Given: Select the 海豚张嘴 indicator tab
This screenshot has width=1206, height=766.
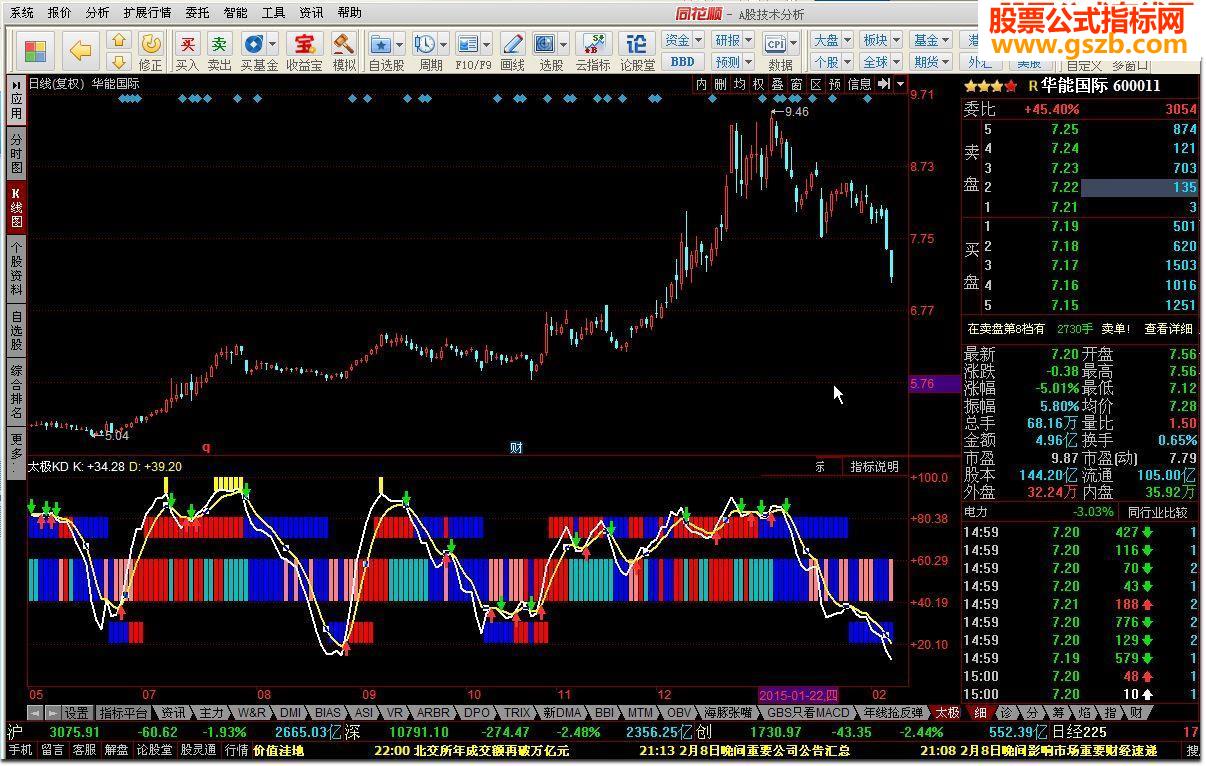Looking at the screenshot, I should coord(727,713).
